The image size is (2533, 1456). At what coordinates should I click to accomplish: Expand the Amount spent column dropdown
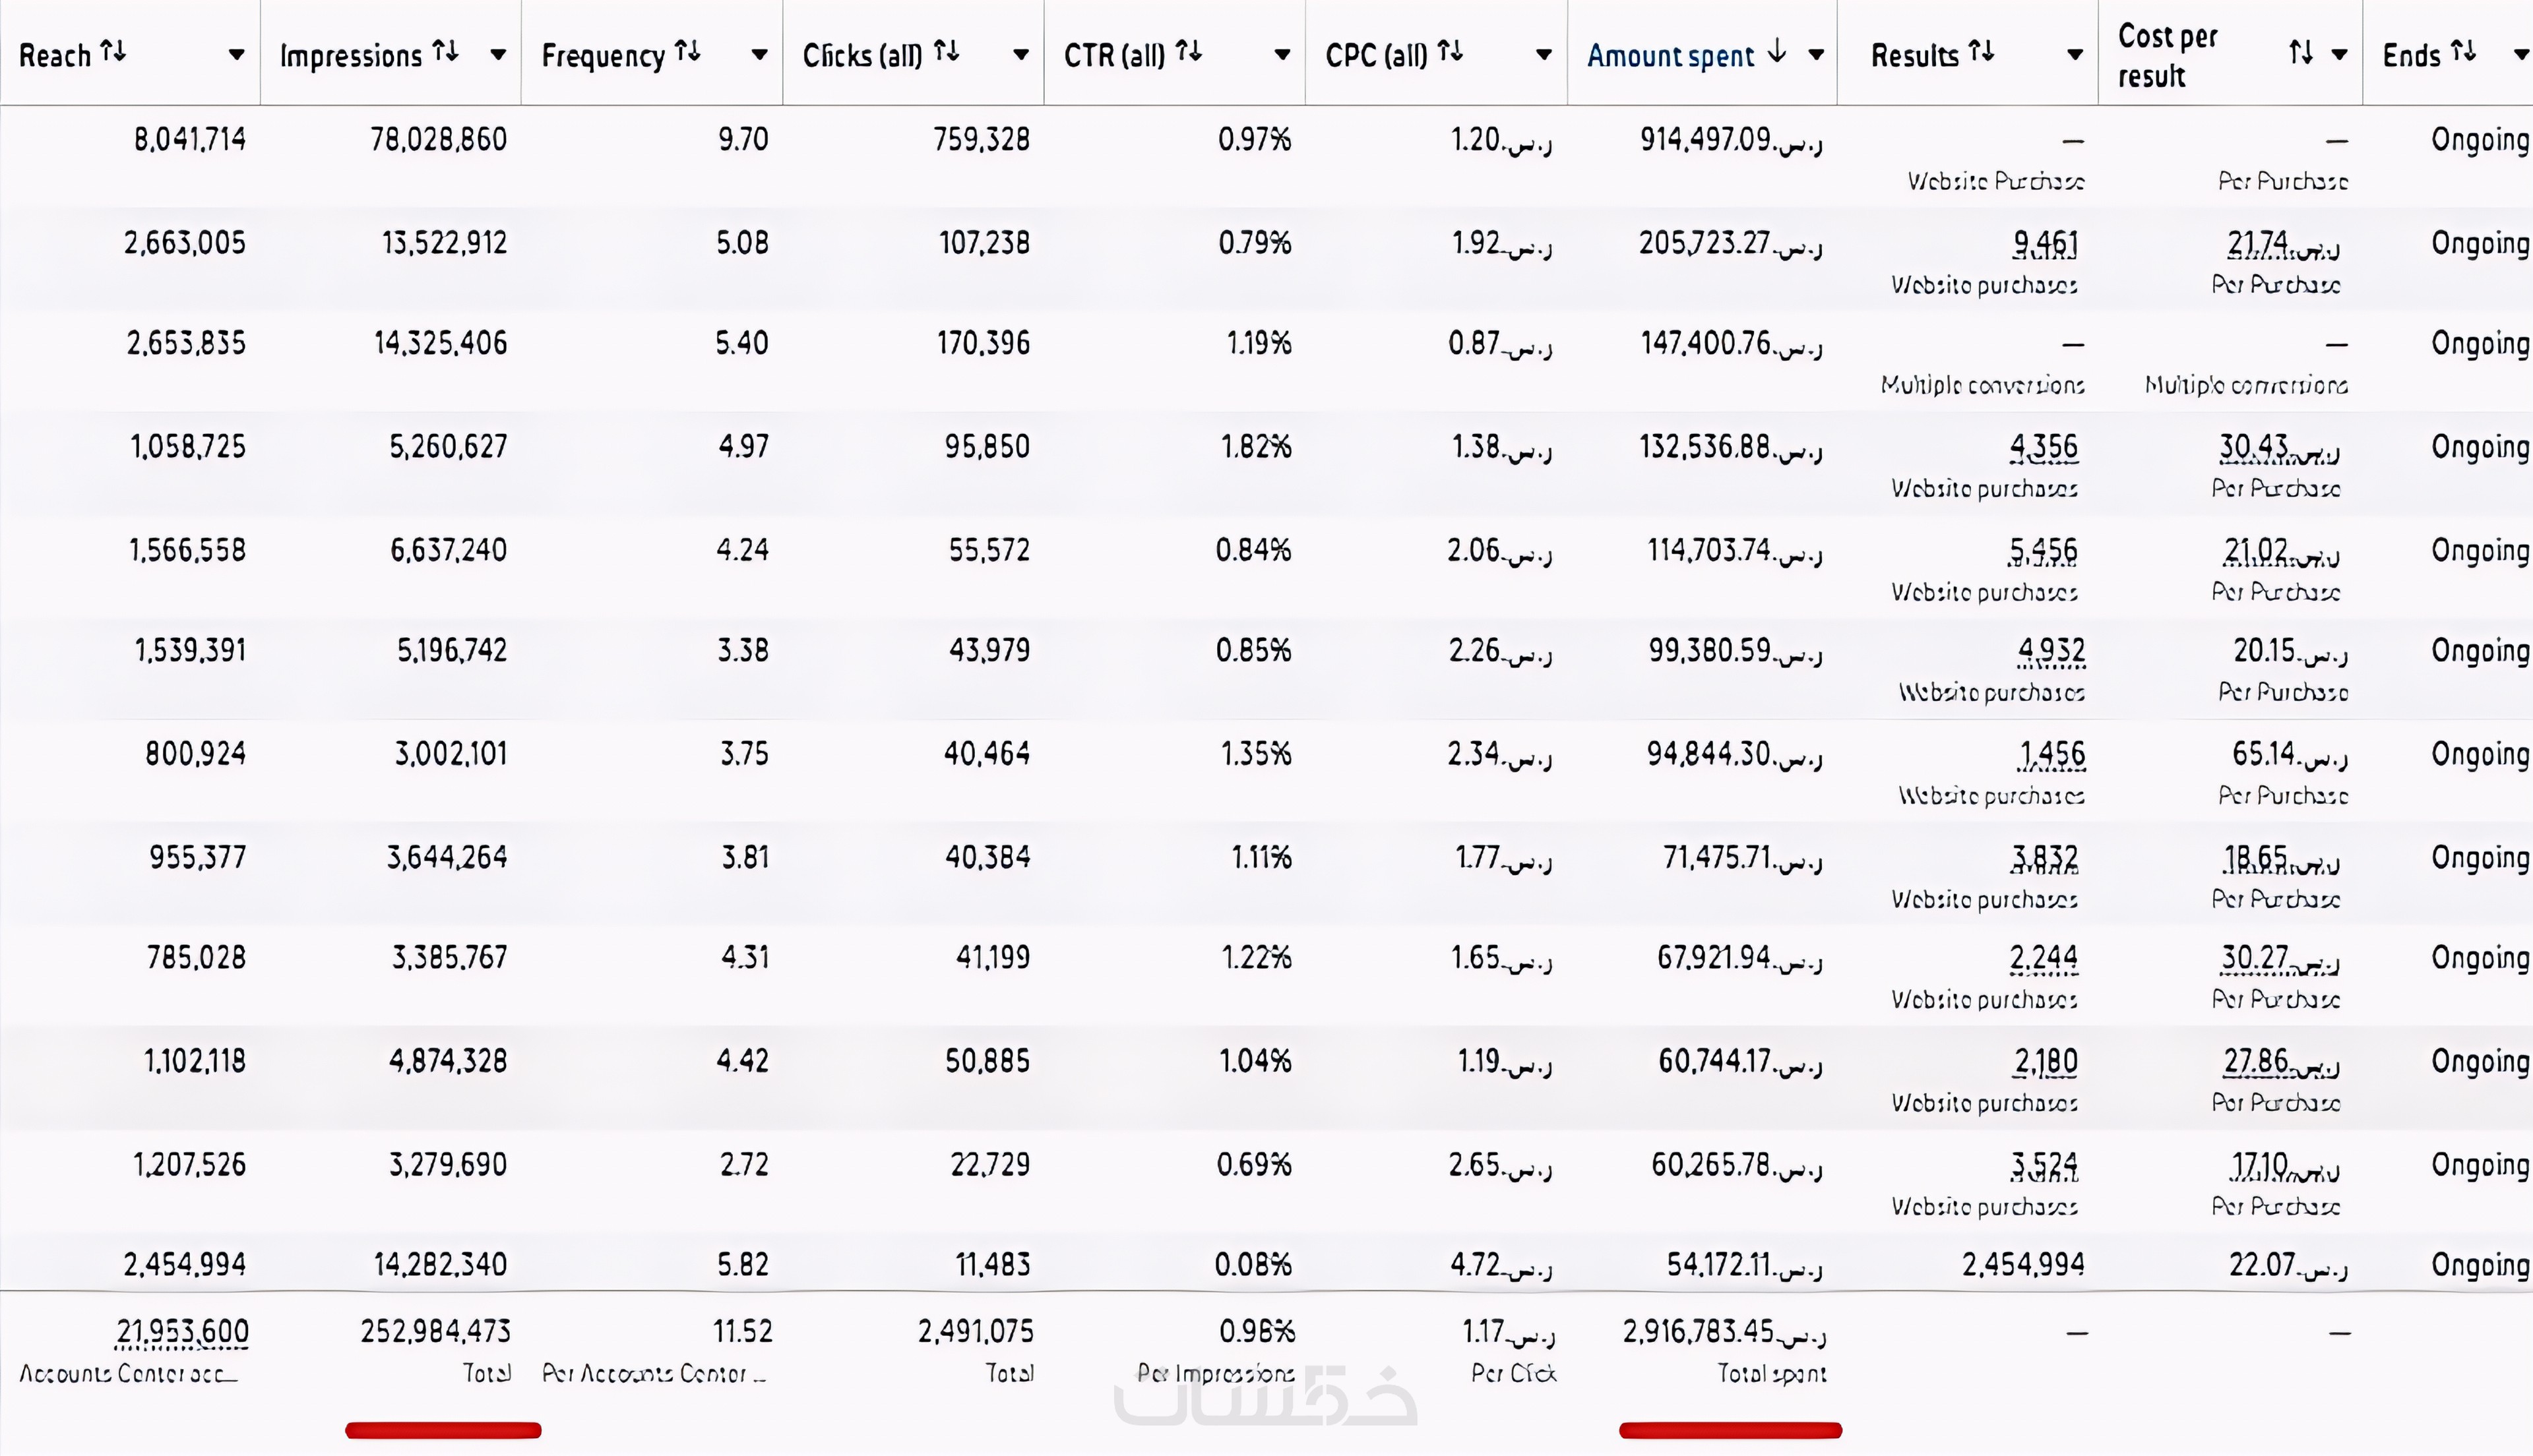[1817, 55]
